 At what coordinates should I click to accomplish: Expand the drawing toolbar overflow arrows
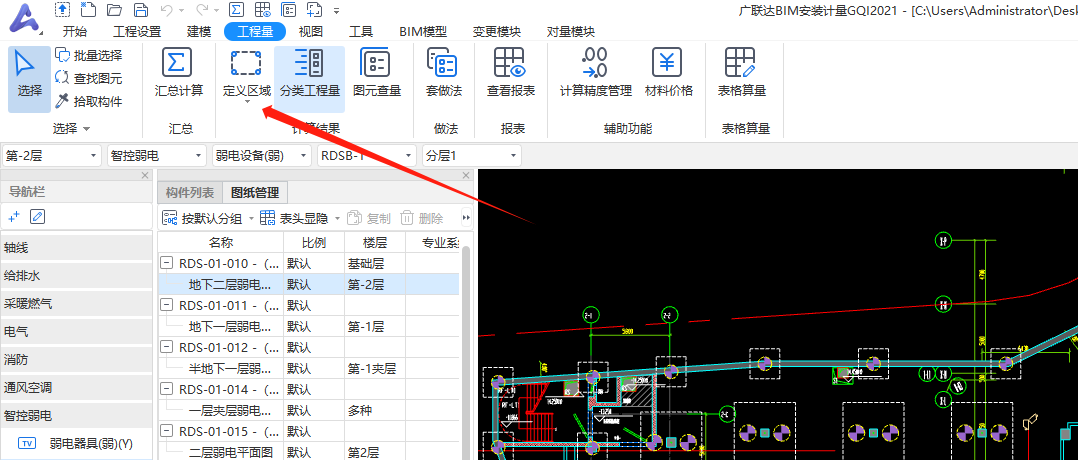coord(467,219)
